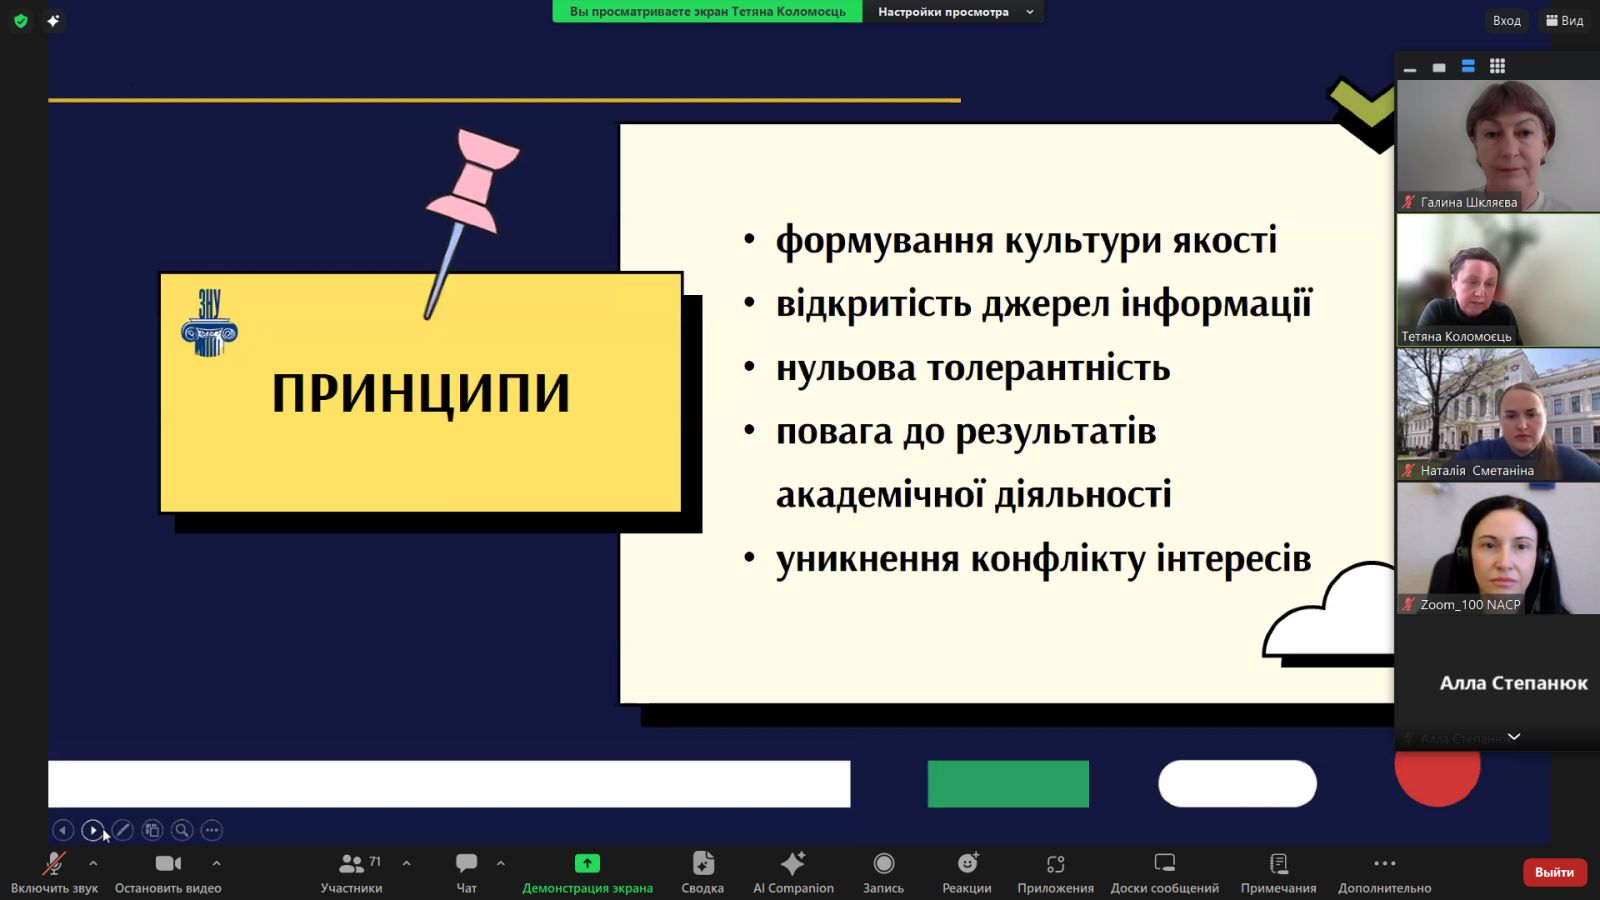Open the Apps (Приложения) panel
The image size is (1600, 900).
tap(1055, 872)
